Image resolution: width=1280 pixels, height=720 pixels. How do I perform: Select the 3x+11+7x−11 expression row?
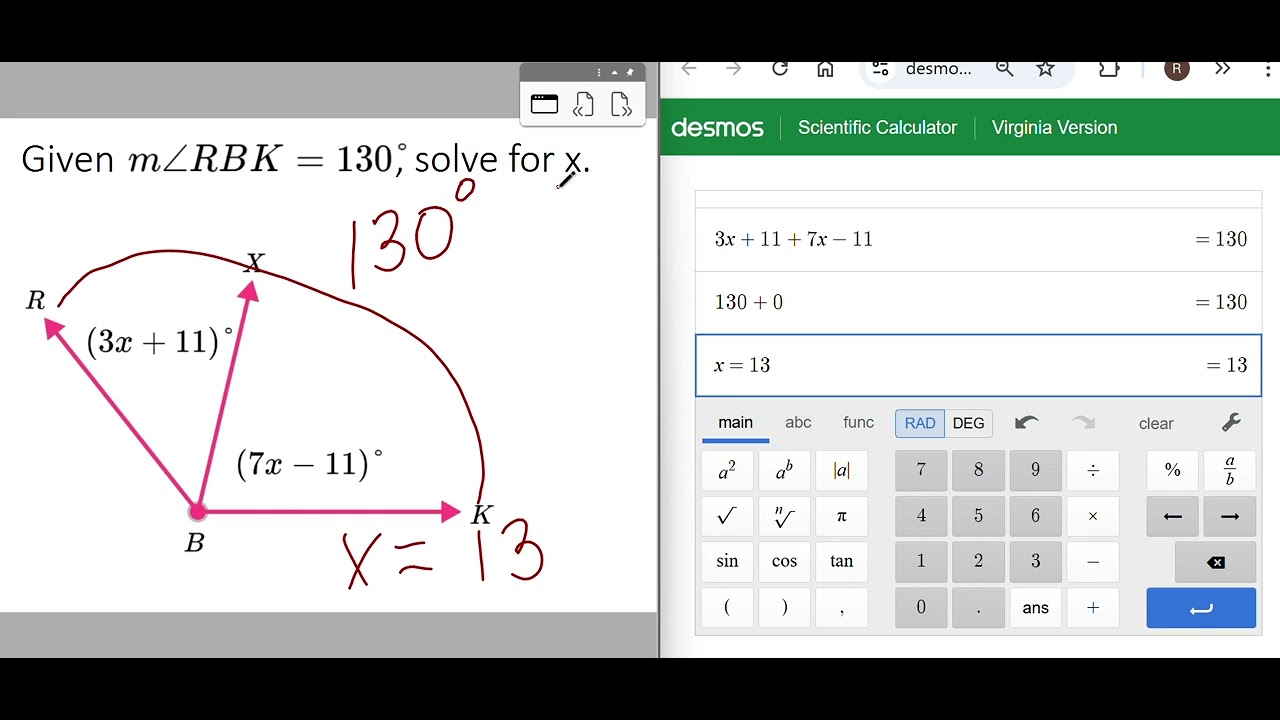(x=978, y=240)
